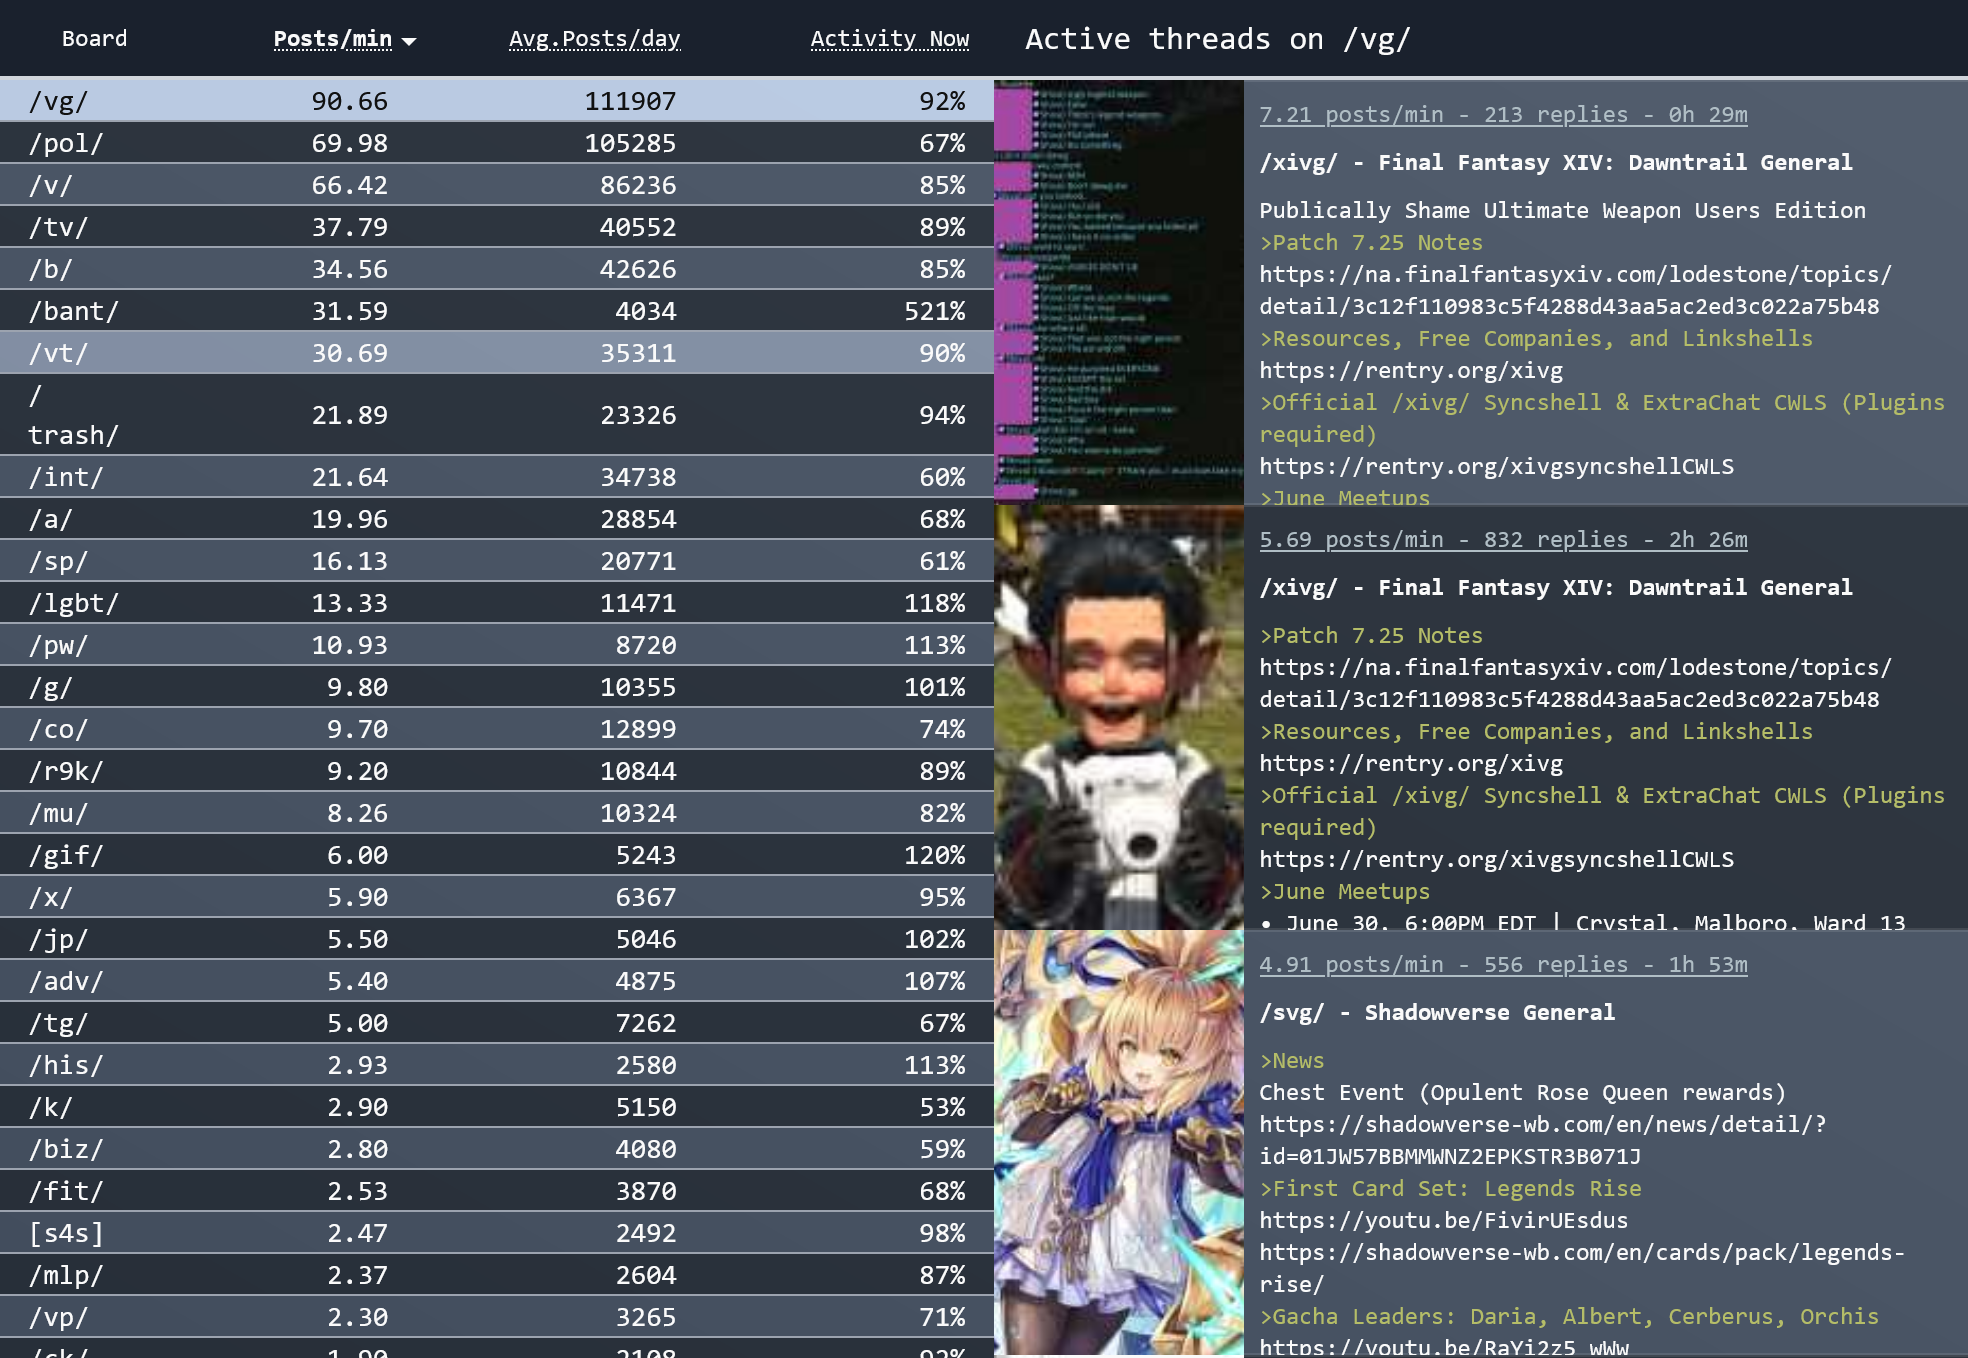Image resolution: width=1968 pixels, height=1358 pixels.
Task: Click 'Publically Shame Ultimate Weapon Users Edition' text
Action: point(1562,211)
